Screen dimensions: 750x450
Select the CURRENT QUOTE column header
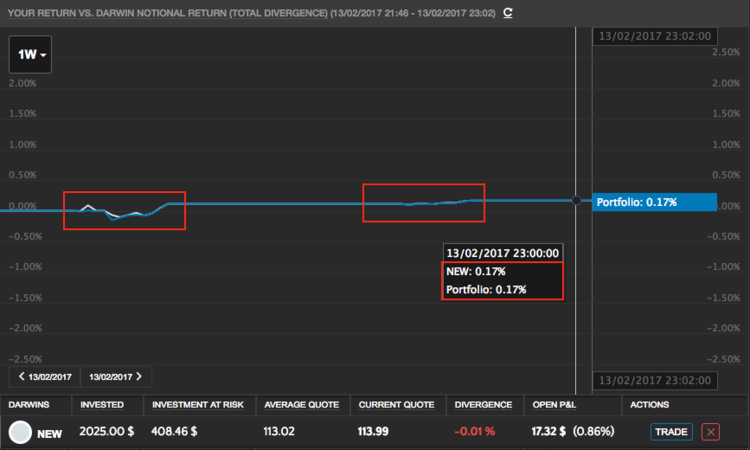[x=396, y=405]
